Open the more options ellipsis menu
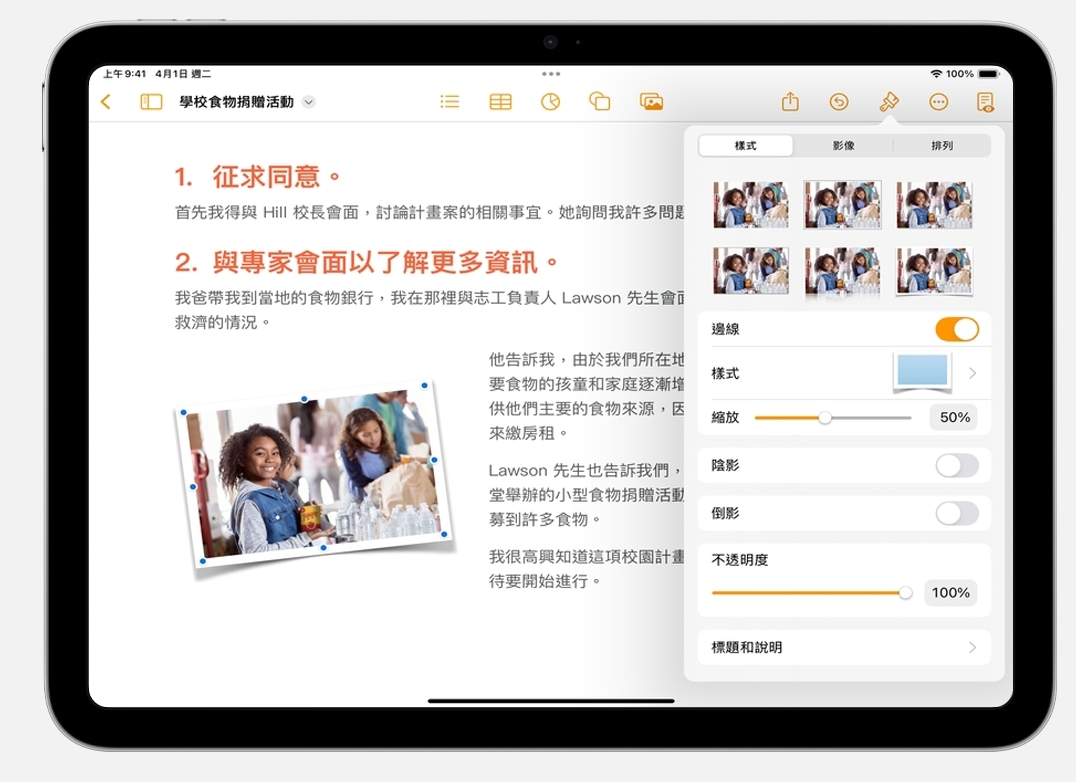 tap(938, 102)
